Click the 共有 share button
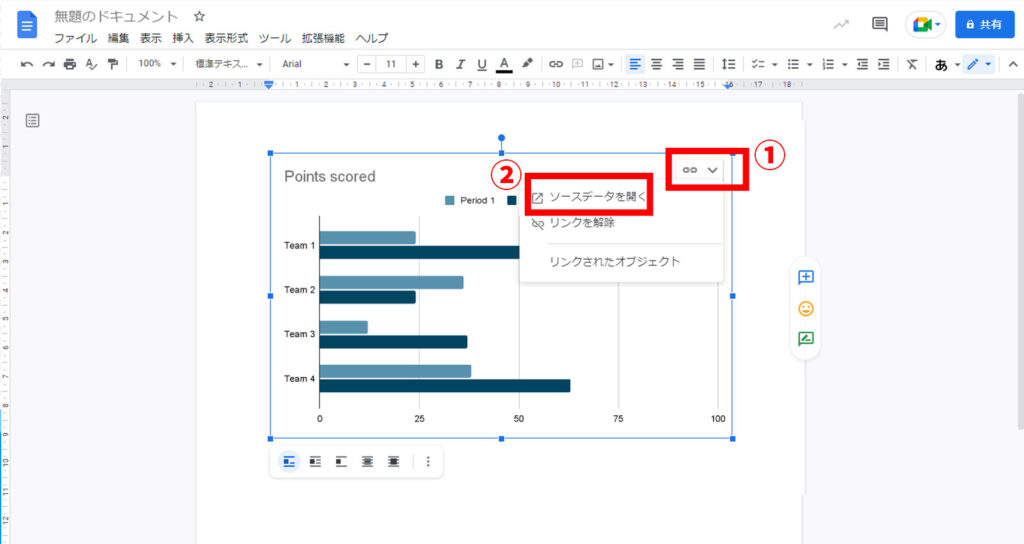Viewport: 1024px width, 544px height. (x=985, y=24)
